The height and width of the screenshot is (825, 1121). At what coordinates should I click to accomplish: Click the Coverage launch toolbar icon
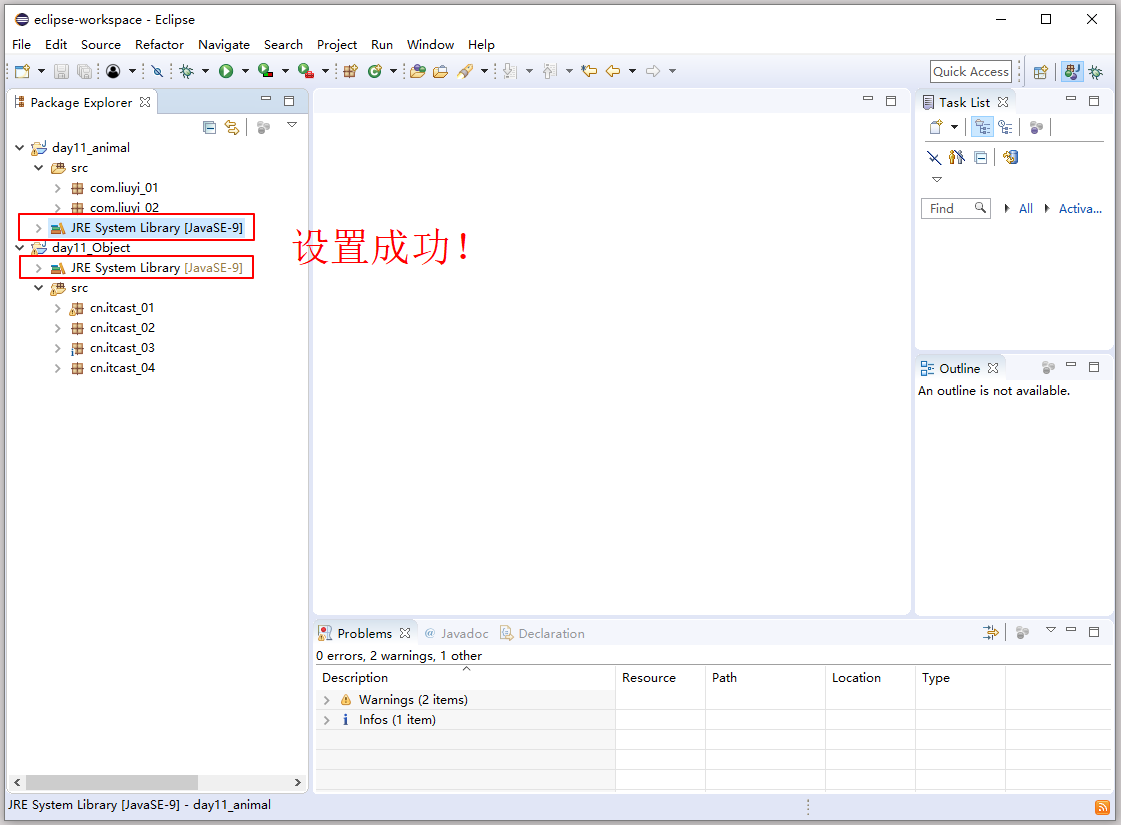point(265,71)
